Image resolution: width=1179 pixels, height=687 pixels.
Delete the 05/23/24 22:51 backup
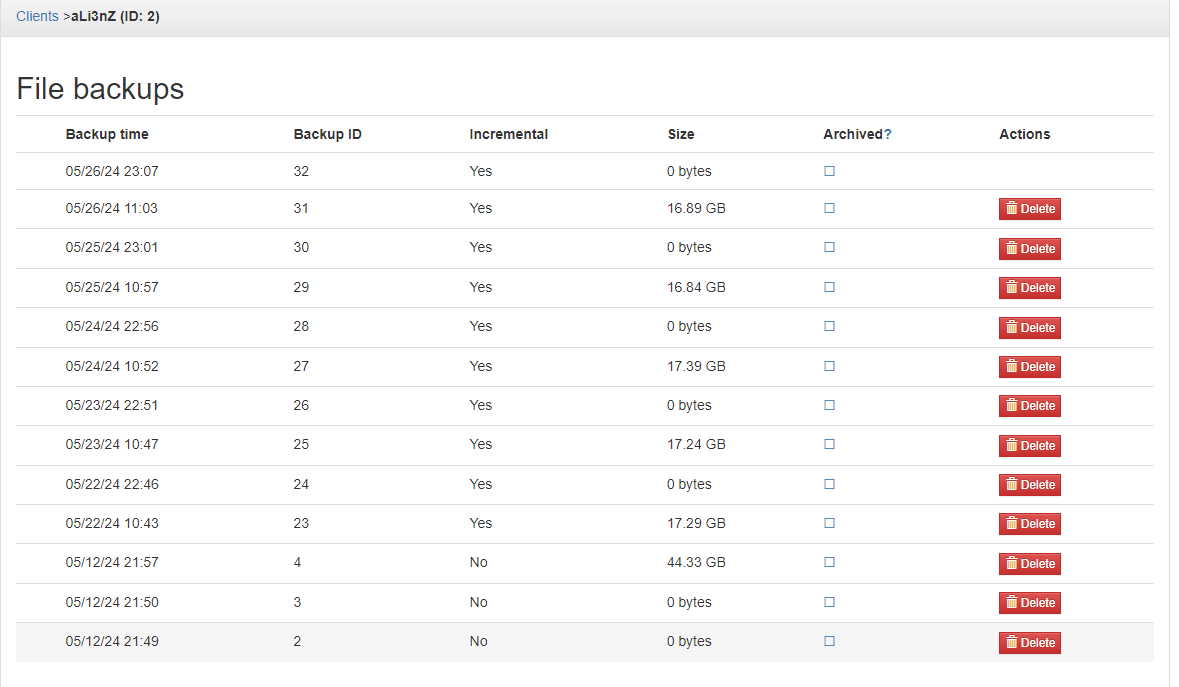(x=1029, y=406)
